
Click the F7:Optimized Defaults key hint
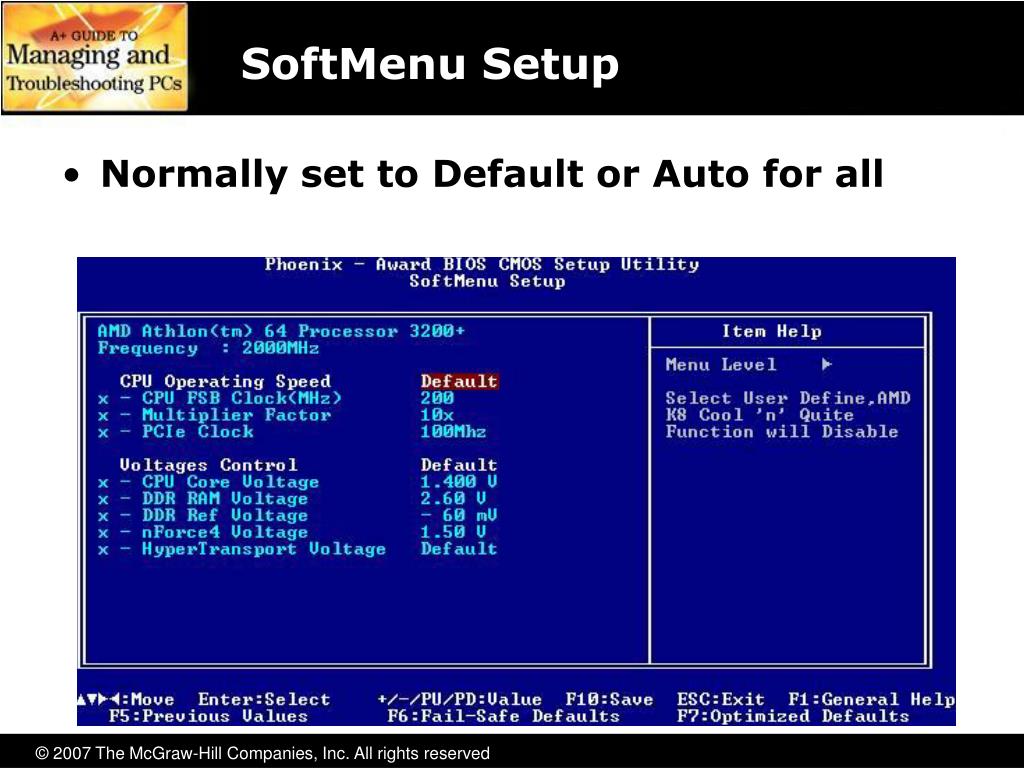click(793, 716)
